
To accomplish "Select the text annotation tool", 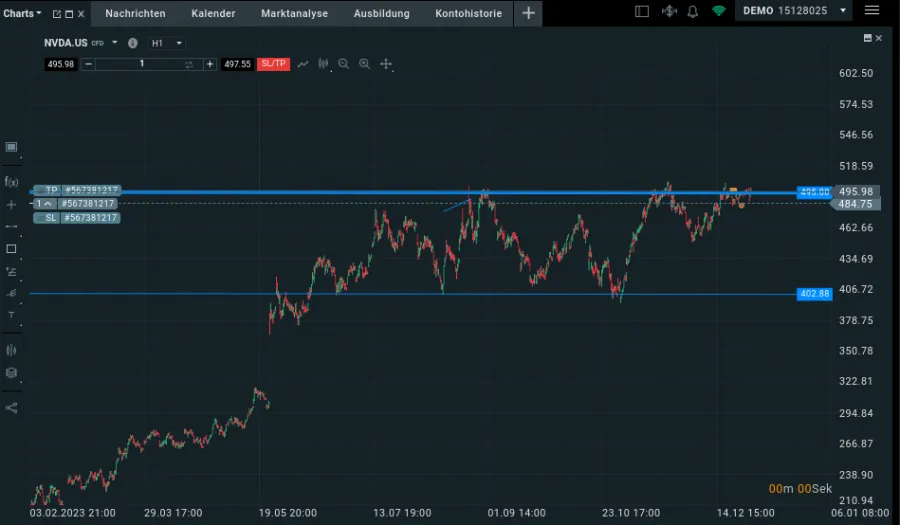I will click(11, 314).
